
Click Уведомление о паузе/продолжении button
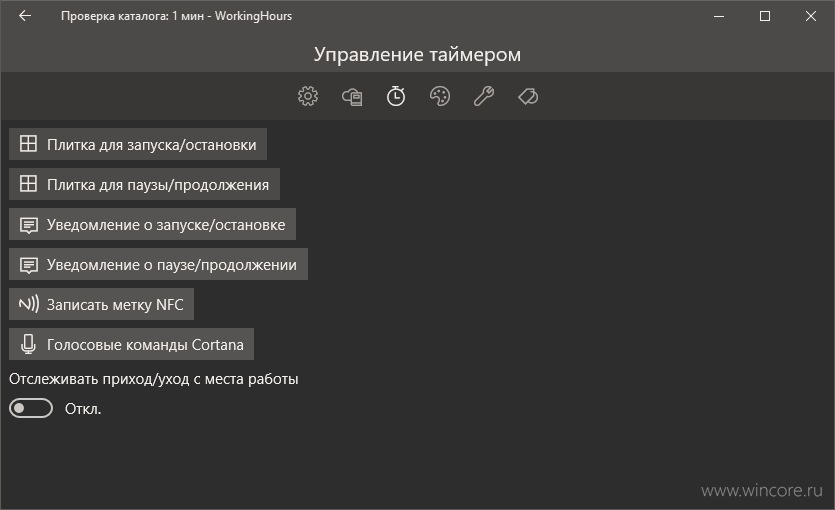point(158,264)
